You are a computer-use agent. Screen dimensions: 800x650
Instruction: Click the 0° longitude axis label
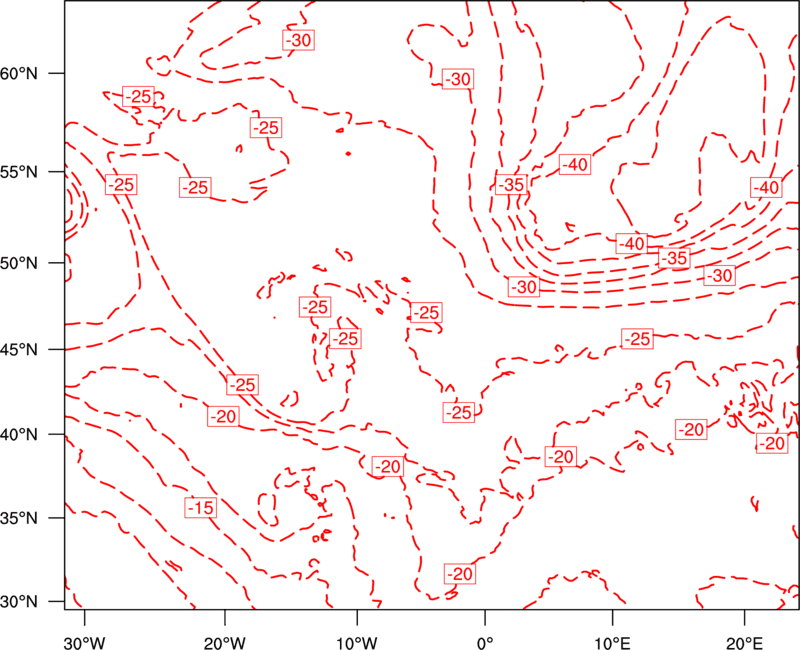click(485, 642)
